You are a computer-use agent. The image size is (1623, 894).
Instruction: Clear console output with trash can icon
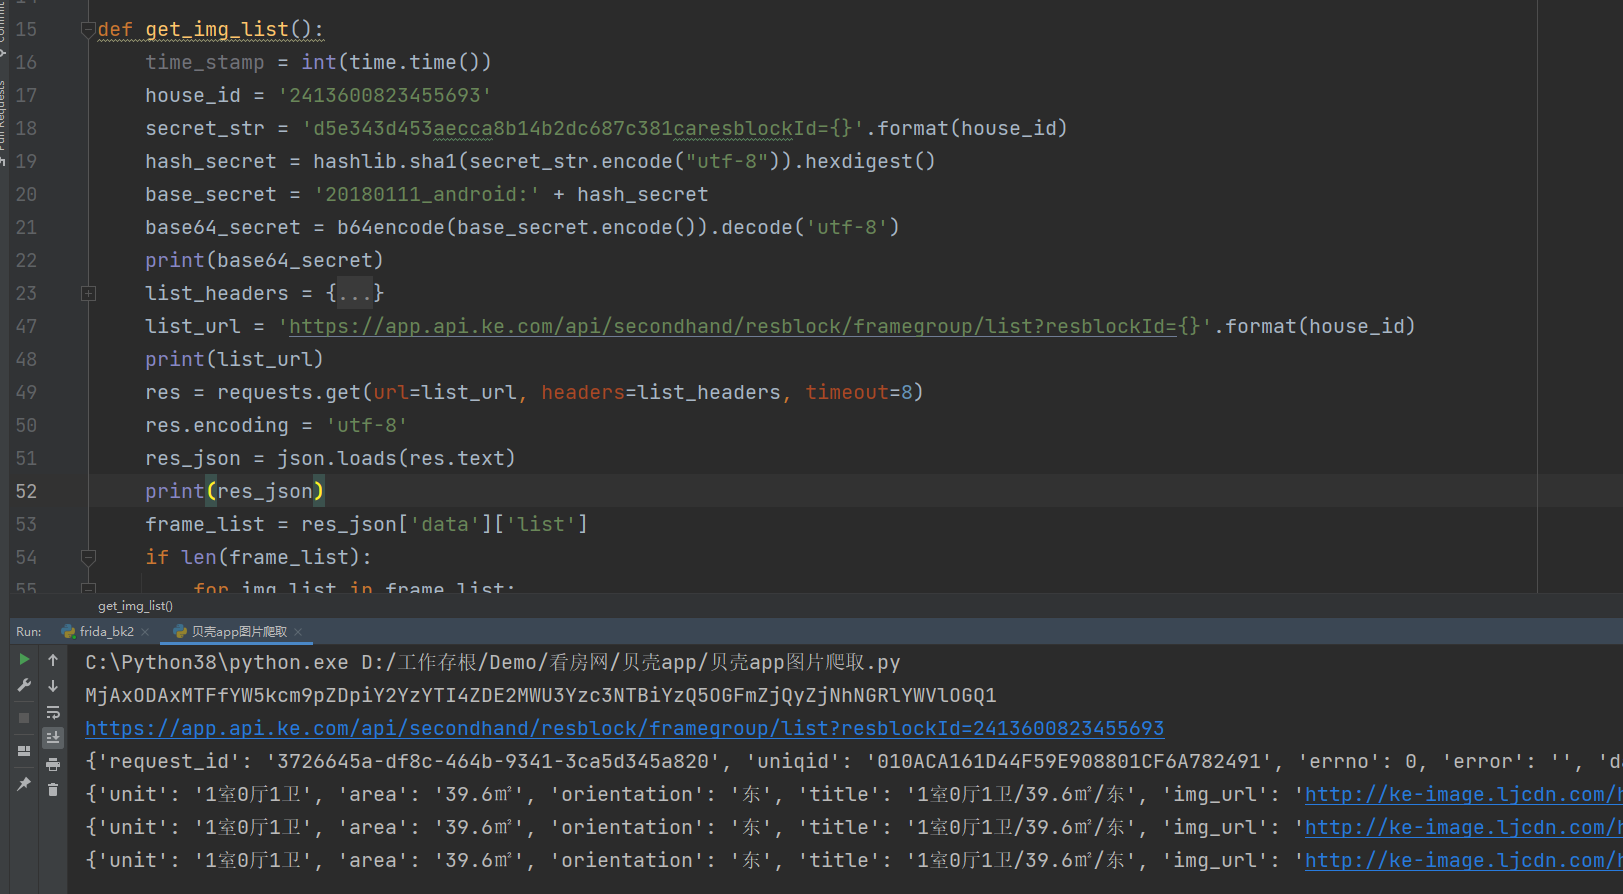(53, 790)
